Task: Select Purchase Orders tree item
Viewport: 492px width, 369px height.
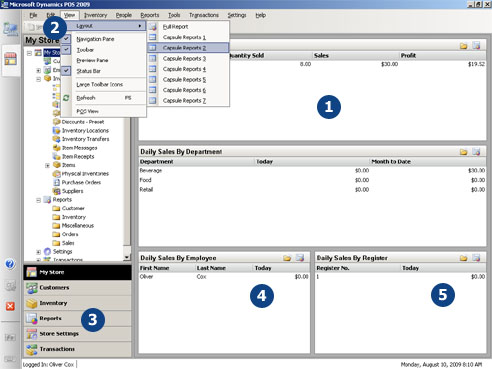Action: tap(81, 182)
